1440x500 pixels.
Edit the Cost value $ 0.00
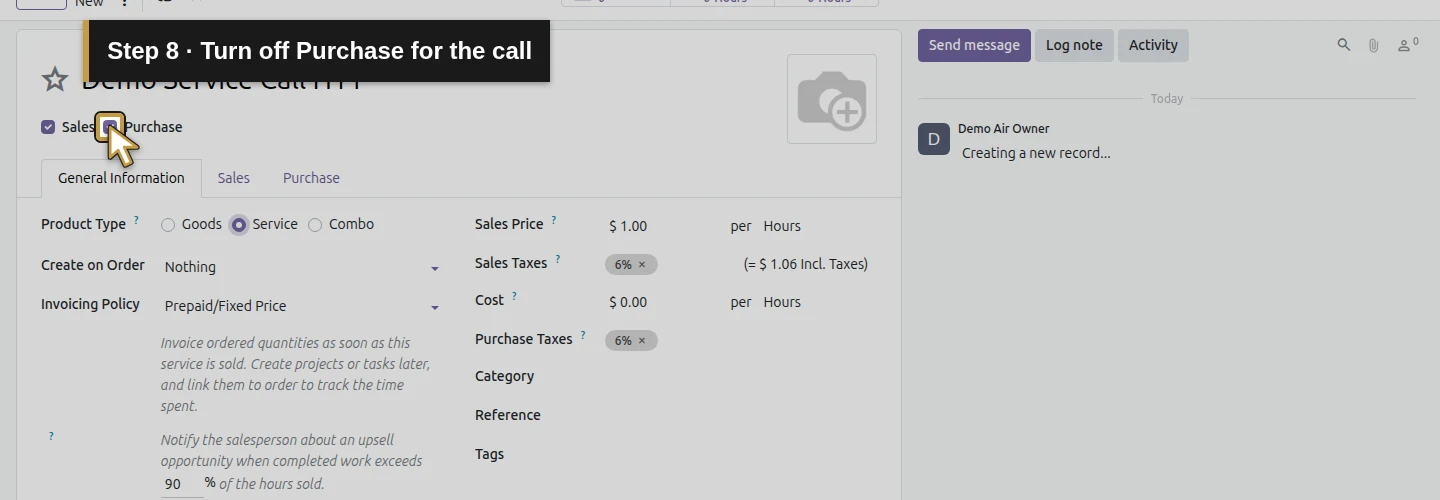(x=662, y=302)
